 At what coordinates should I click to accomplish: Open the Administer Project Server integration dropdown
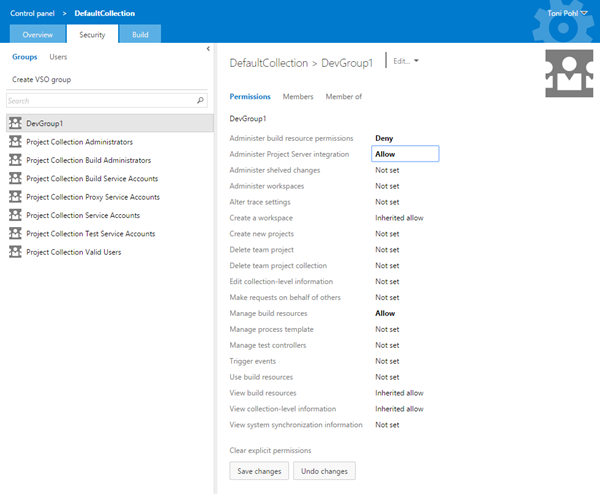[404, 154]
